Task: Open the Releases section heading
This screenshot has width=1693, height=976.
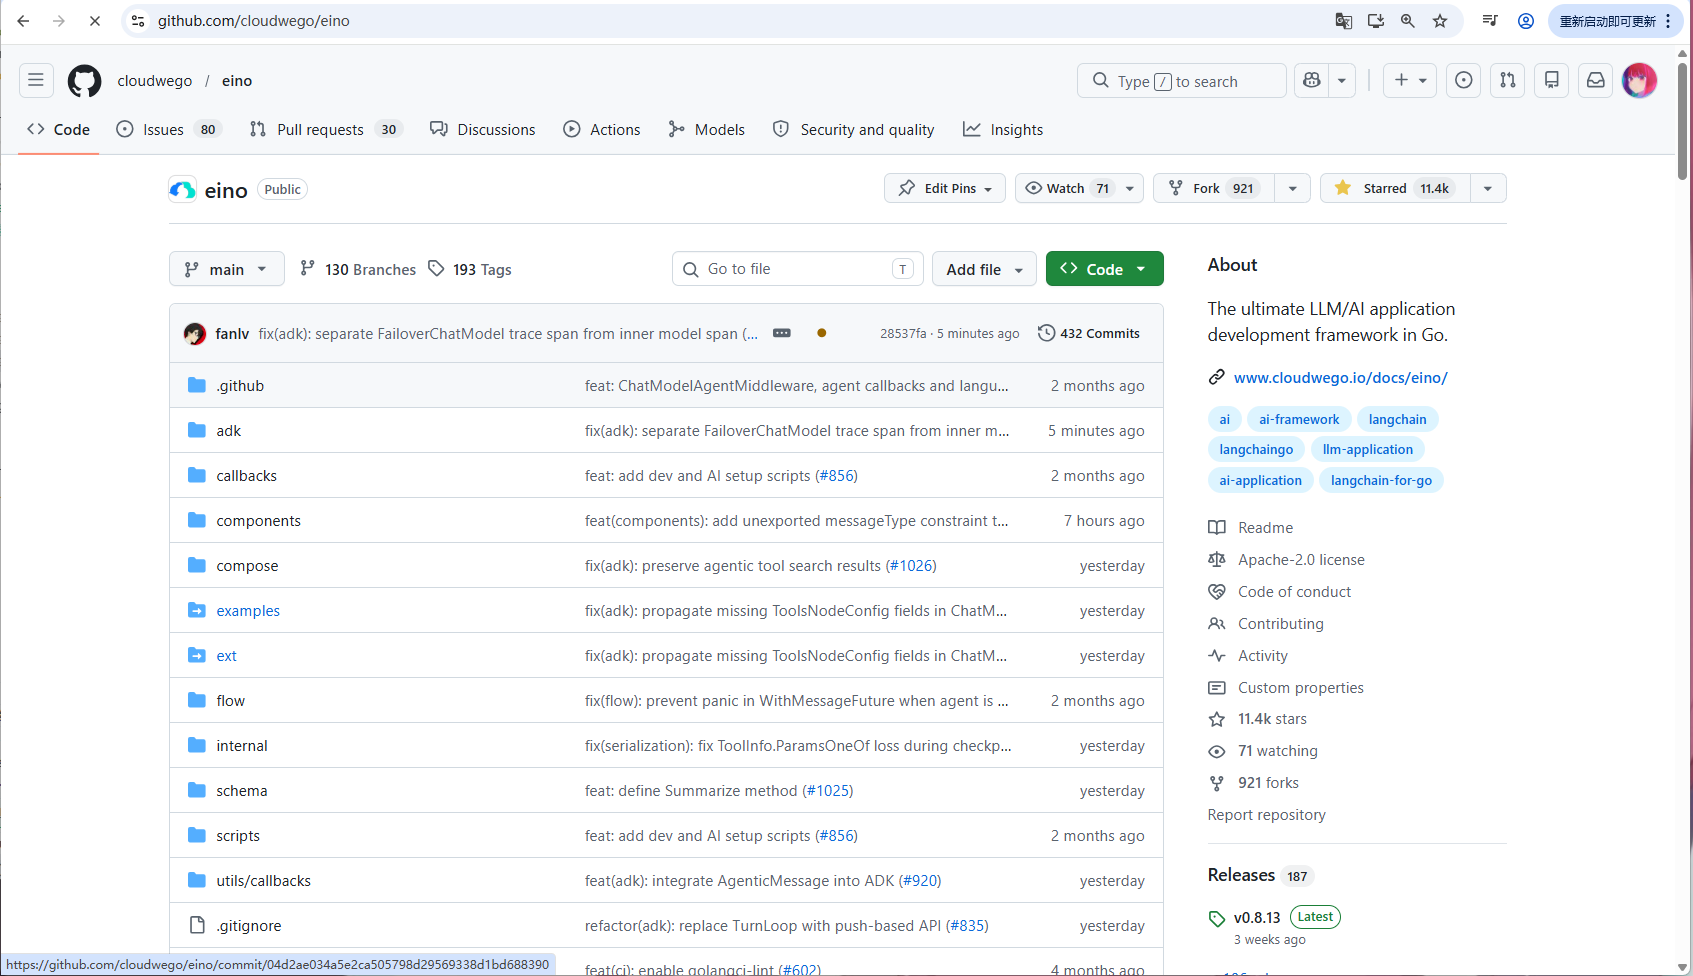Action: coord(1241,875)
